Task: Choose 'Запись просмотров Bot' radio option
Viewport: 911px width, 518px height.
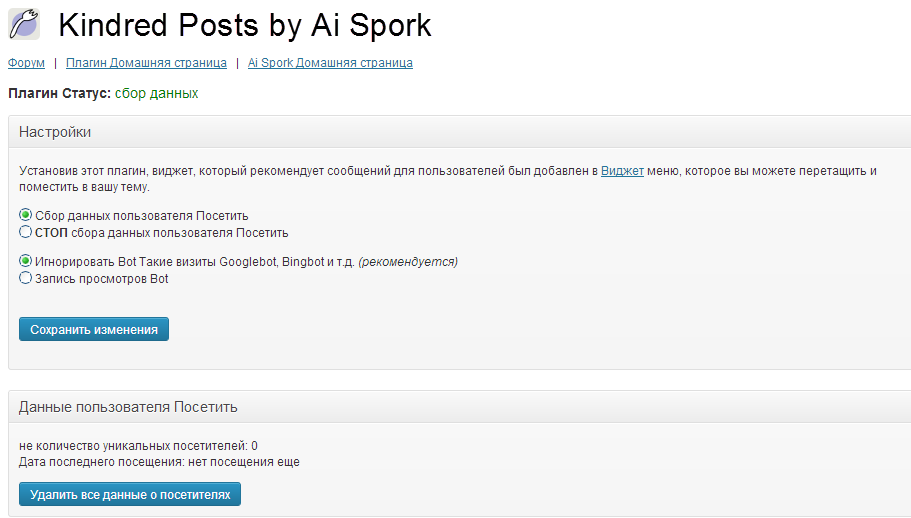Action: [x=26, y=278]
